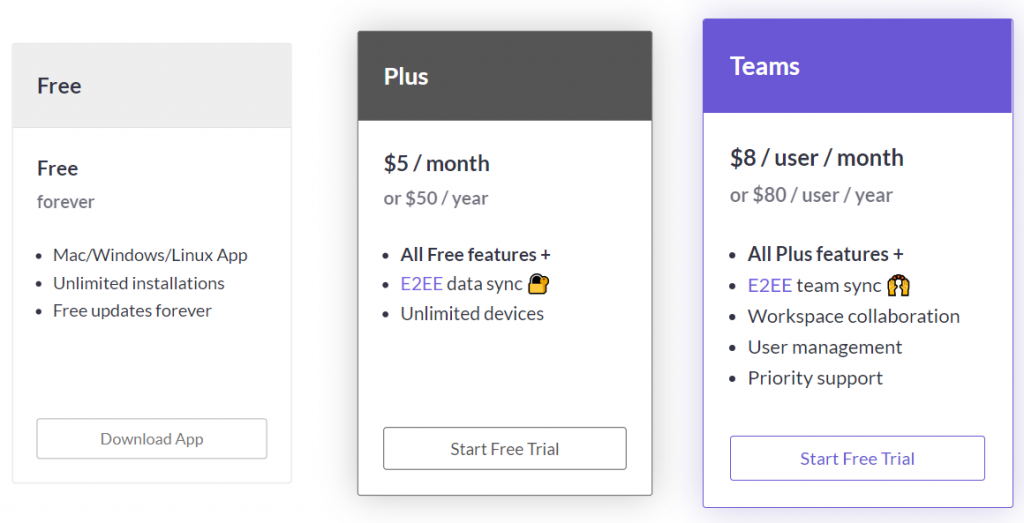Select the gray Free plan header
Screen dimensions: 1024x523
(152, 86)
